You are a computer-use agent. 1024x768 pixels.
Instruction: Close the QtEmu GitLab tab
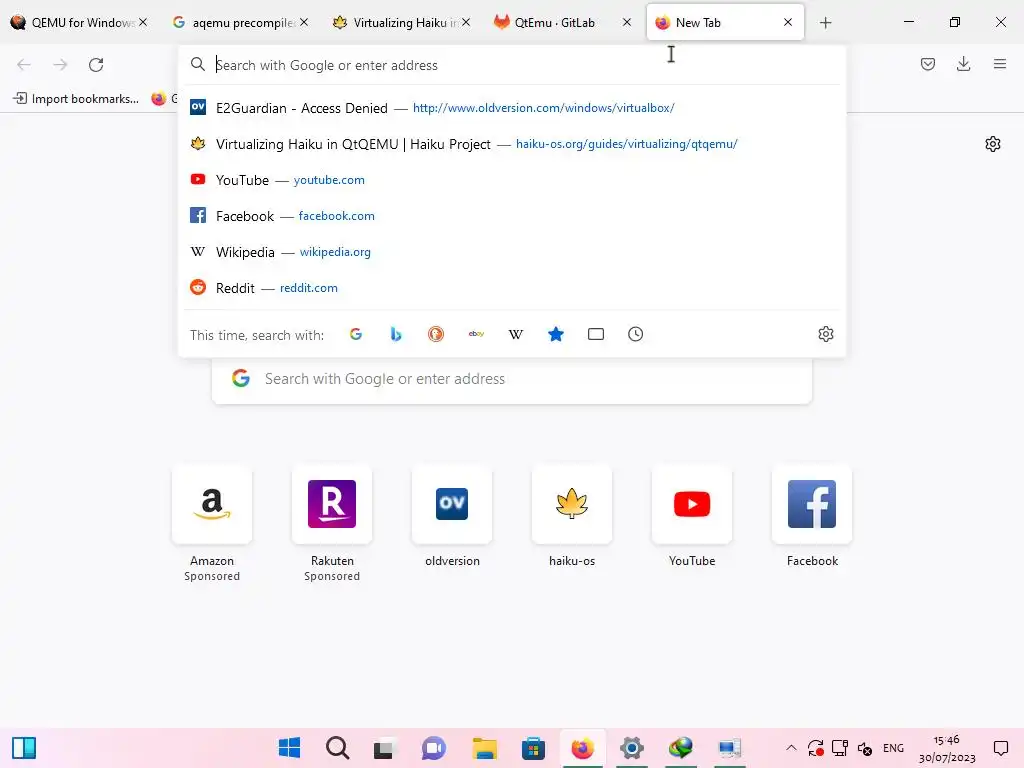(x=627, y=22)
